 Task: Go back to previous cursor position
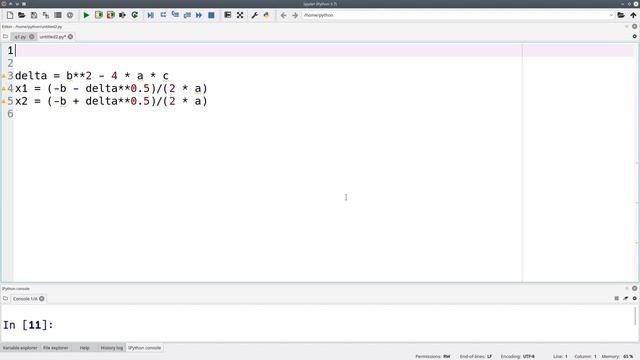pyautogui.click(x=283, y=15)
